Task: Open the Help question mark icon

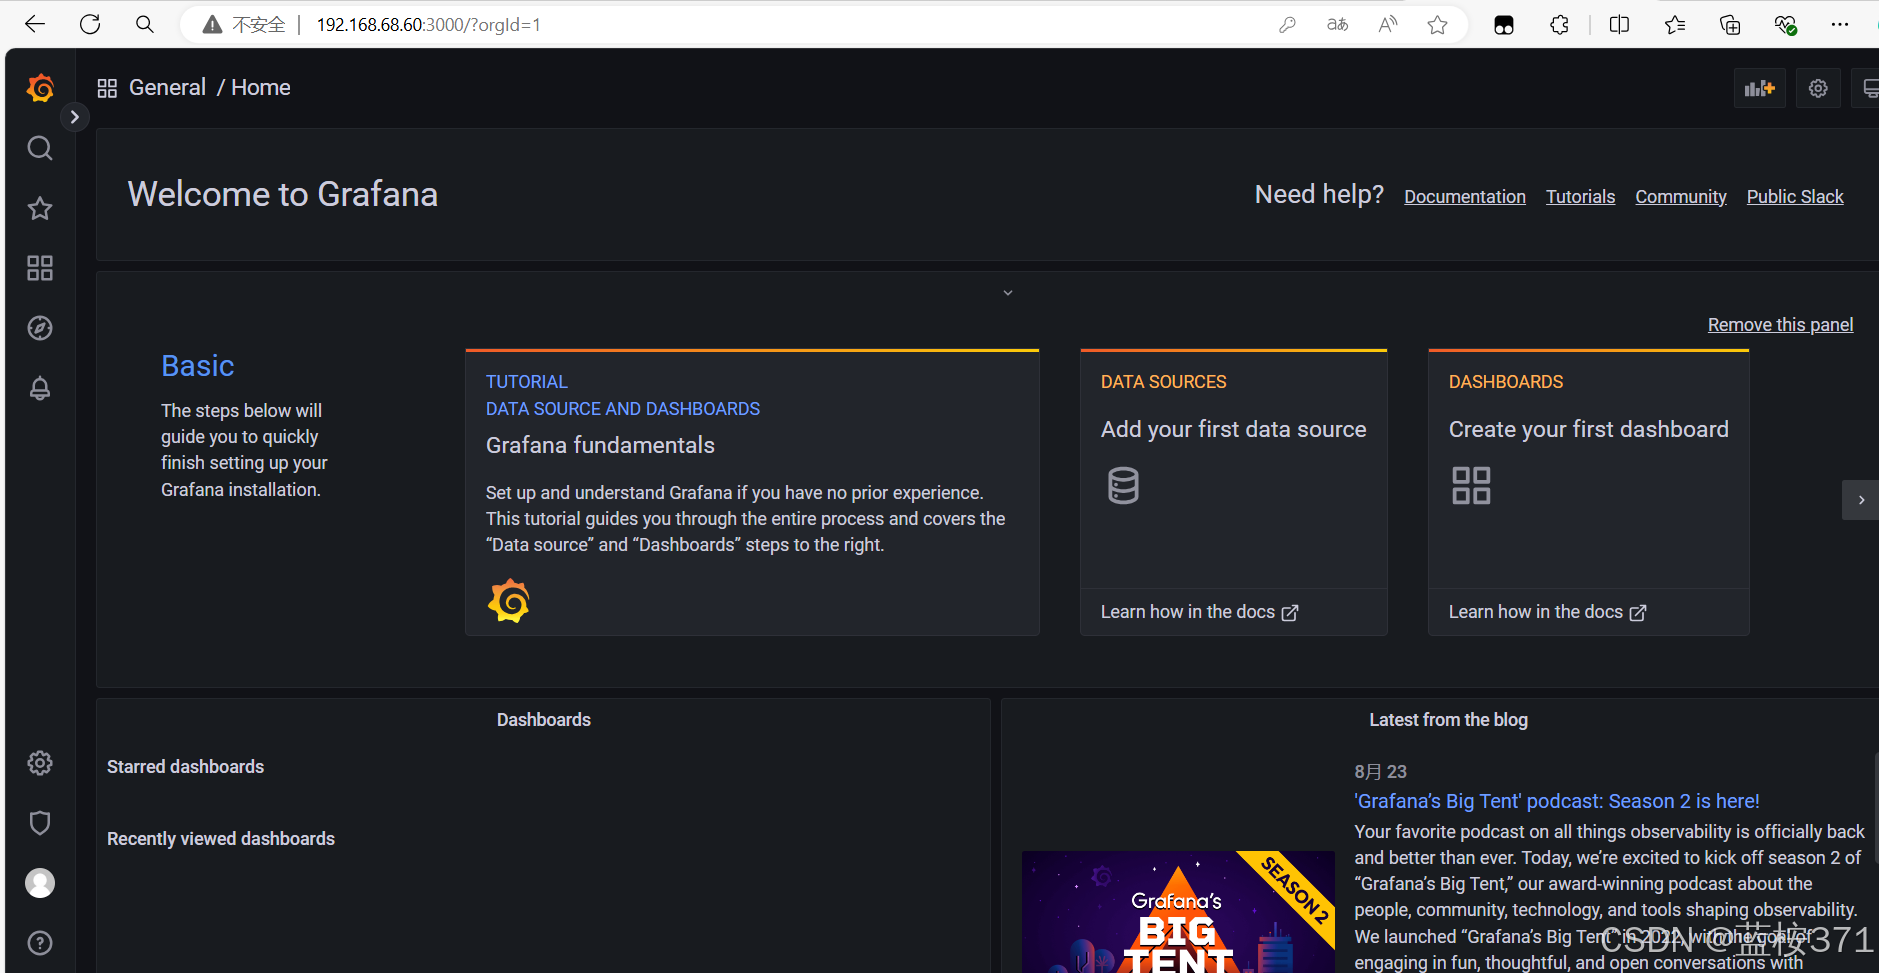Action: pyautogui.click(x=40, y=943)
